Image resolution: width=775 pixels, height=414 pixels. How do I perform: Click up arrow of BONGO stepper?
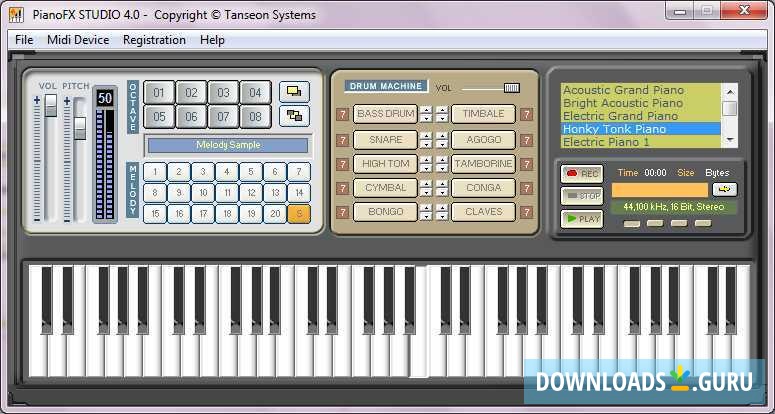point(426,208)
